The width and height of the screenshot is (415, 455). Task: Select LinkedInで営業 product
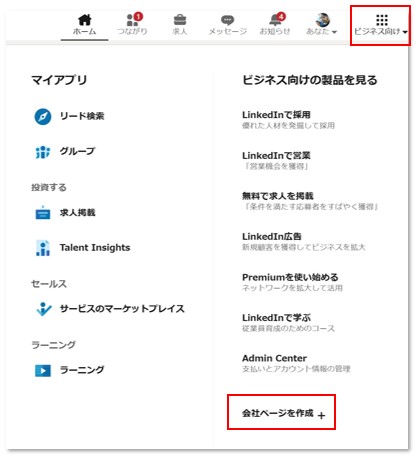pyautogui.click(x=276, y=156)
